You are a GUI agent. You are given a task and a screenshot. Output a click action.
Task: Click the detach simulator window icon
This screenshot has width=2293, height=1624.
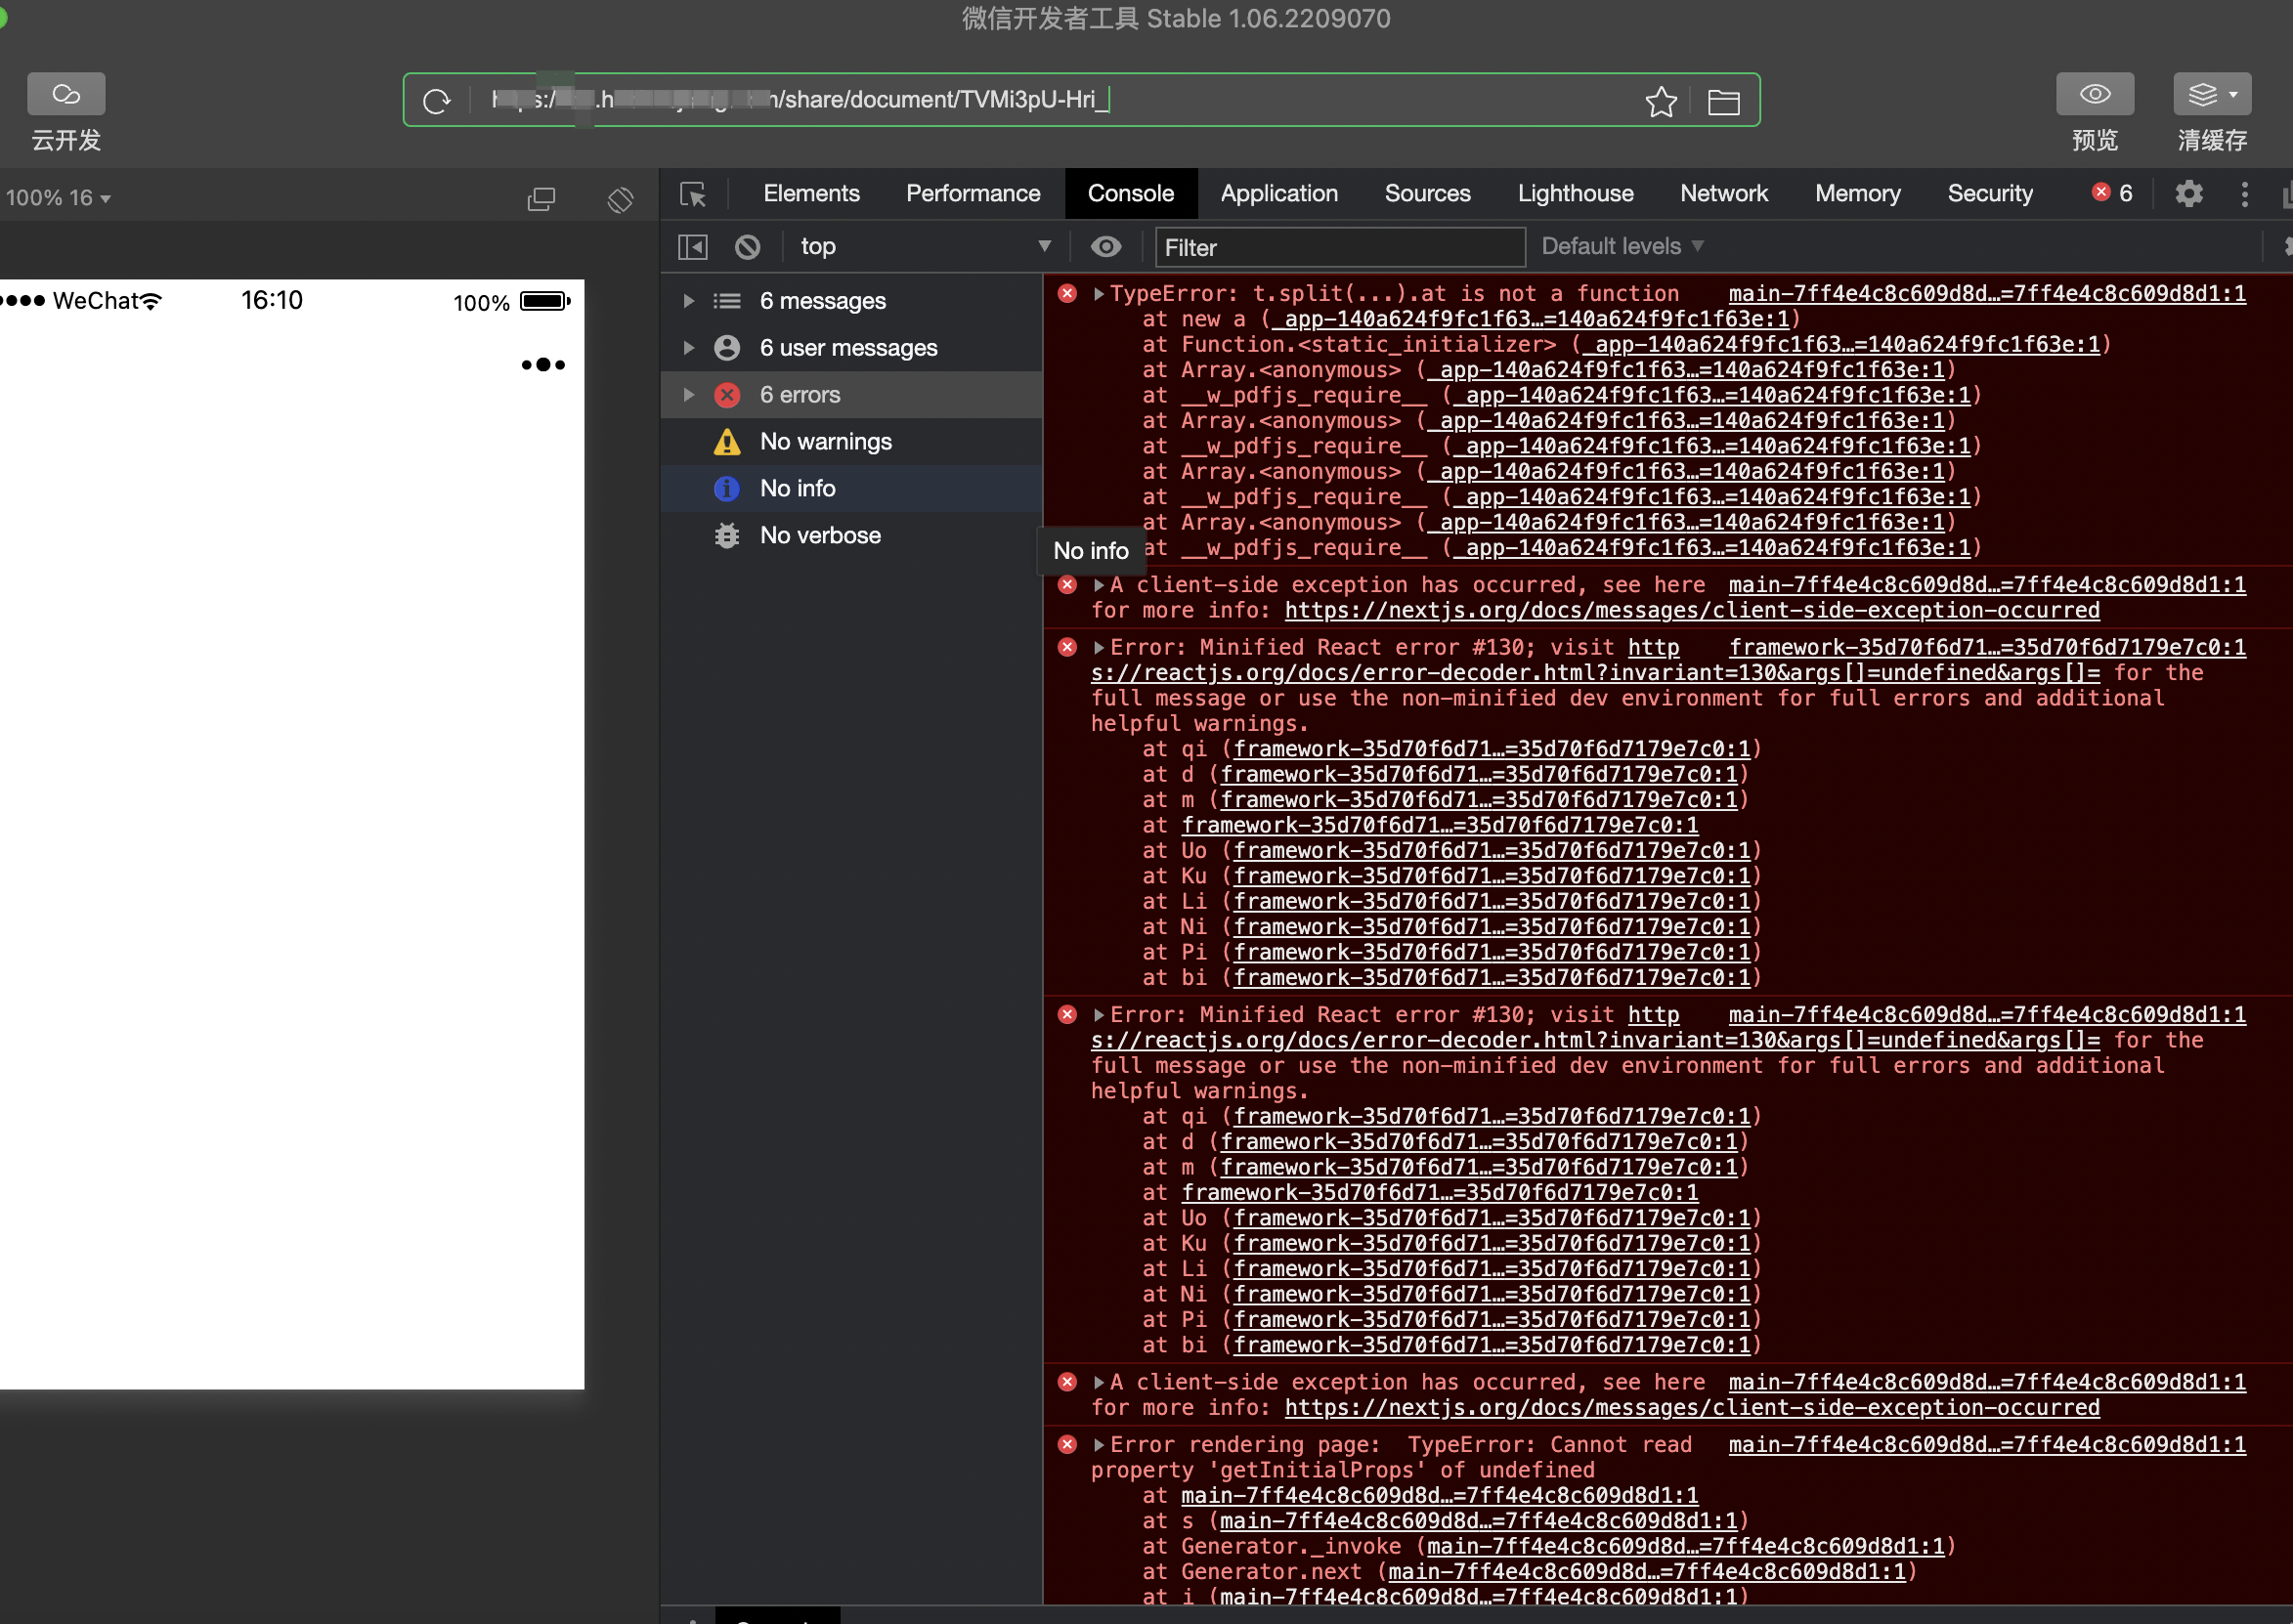541,198
